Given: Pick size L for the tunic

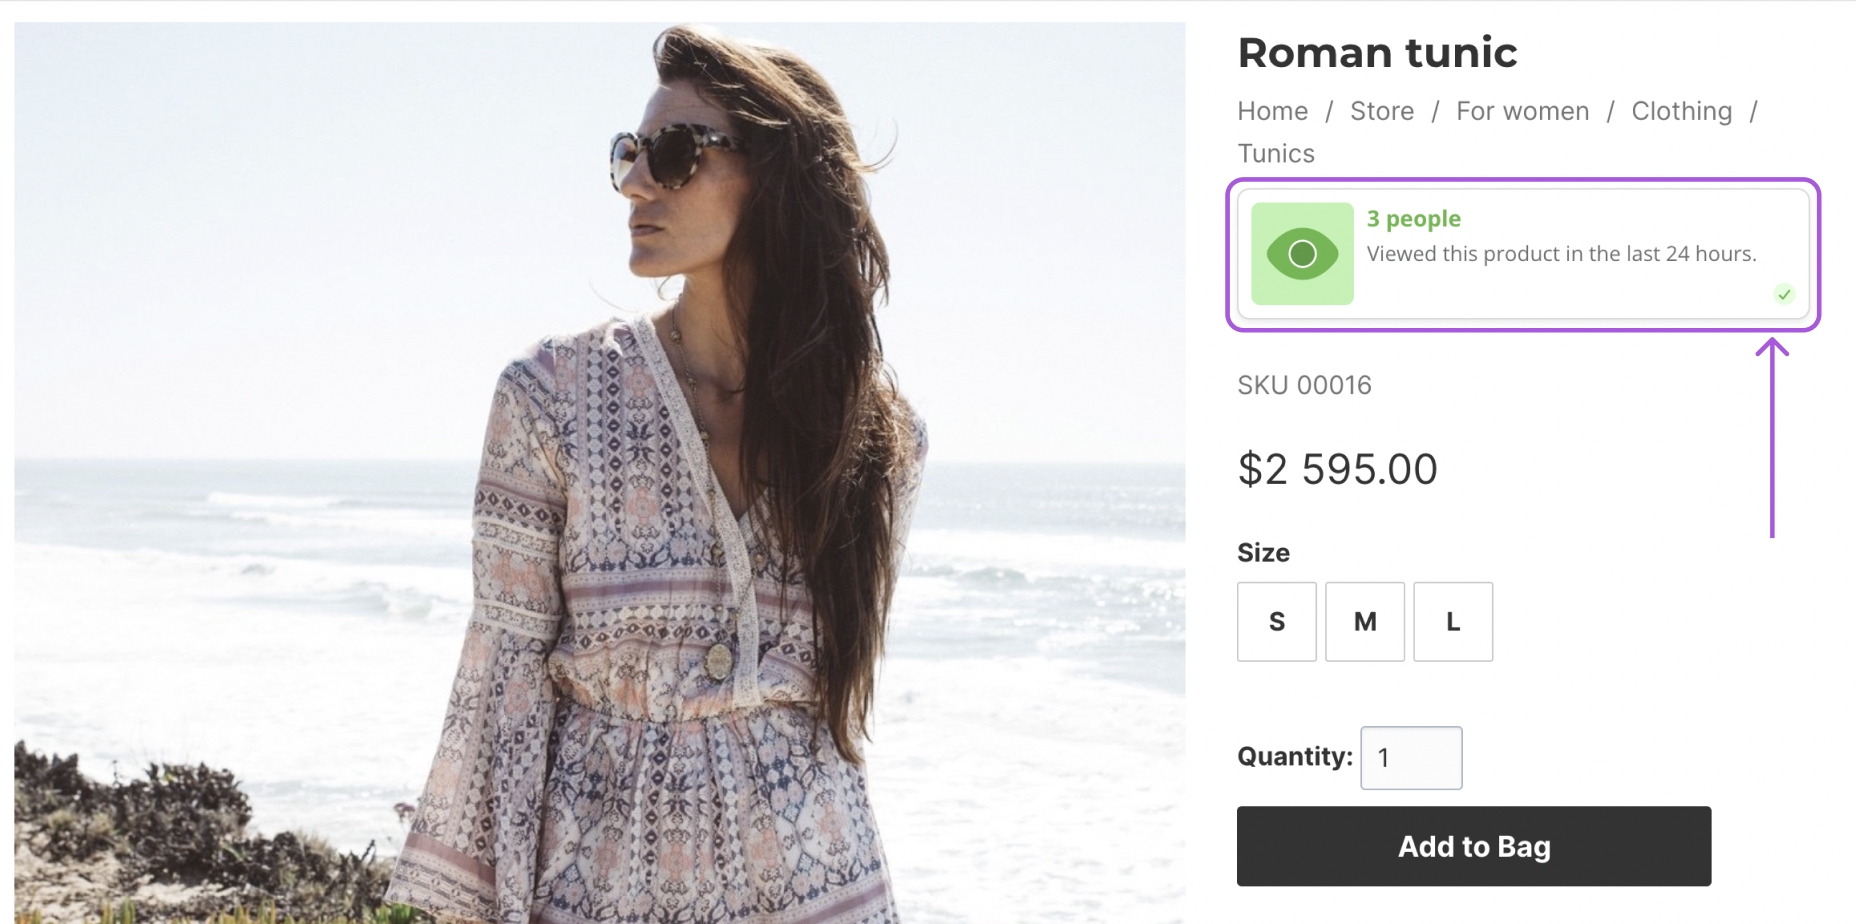Looking at the screenshot, I should (x=1453, y=622).
